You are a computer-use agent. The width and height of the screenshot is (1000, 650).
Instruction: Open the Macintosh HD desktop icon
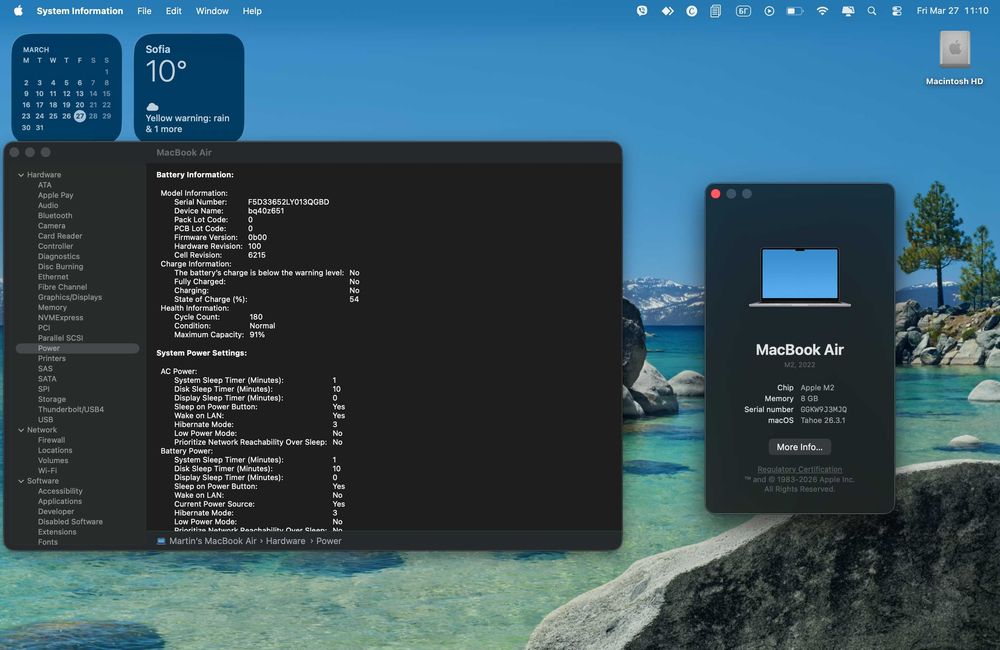tap(954, 58)
